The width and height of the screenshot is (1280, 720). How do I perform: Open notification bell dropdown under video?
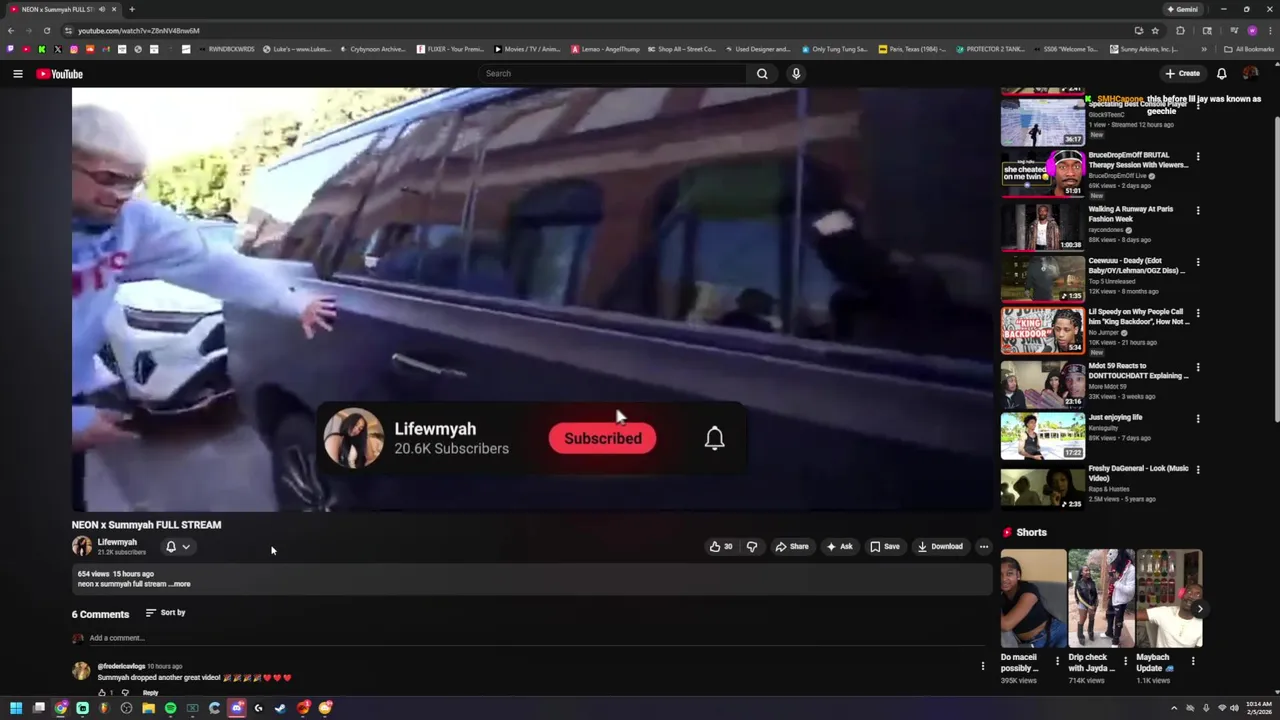[x=178, y=547]
